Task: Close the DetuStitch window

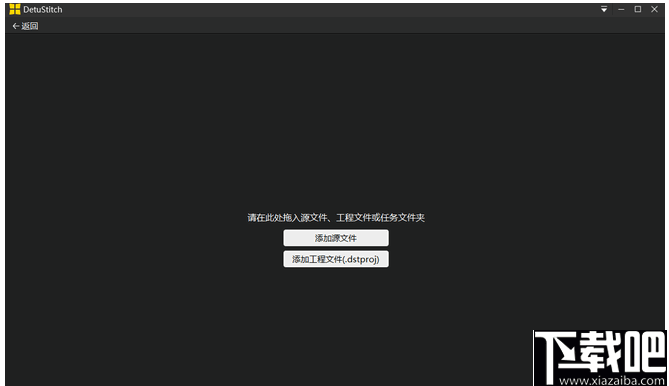Action: [x=654, y=9]
